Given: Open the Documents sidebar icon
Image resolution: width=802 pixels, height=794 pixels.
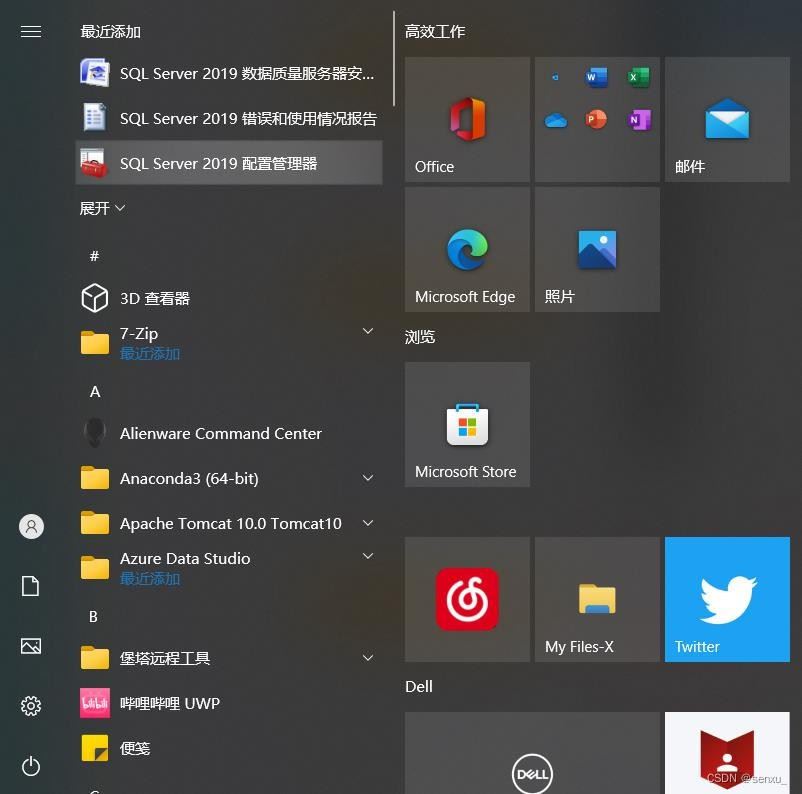Looking at the screenshot, I should click(31, 586).
